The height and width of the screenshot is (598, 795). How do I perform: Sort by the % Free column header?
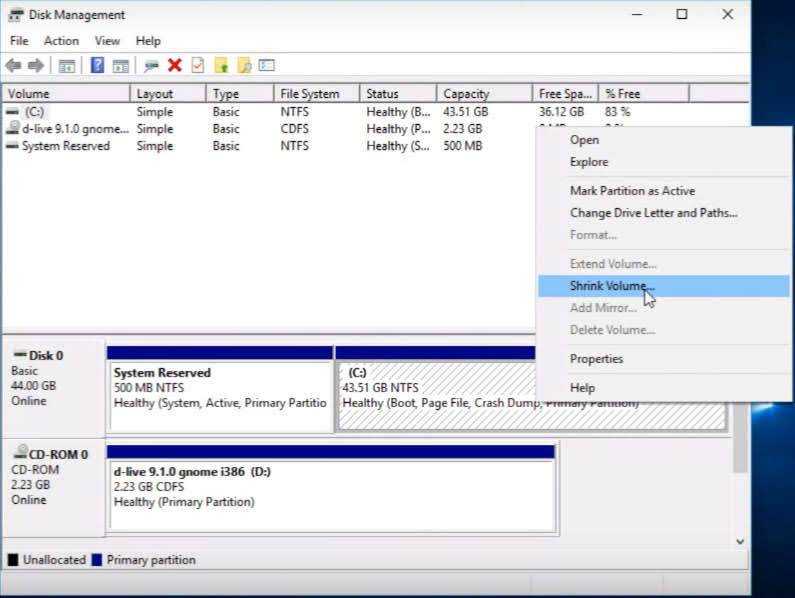pos(644,94)
